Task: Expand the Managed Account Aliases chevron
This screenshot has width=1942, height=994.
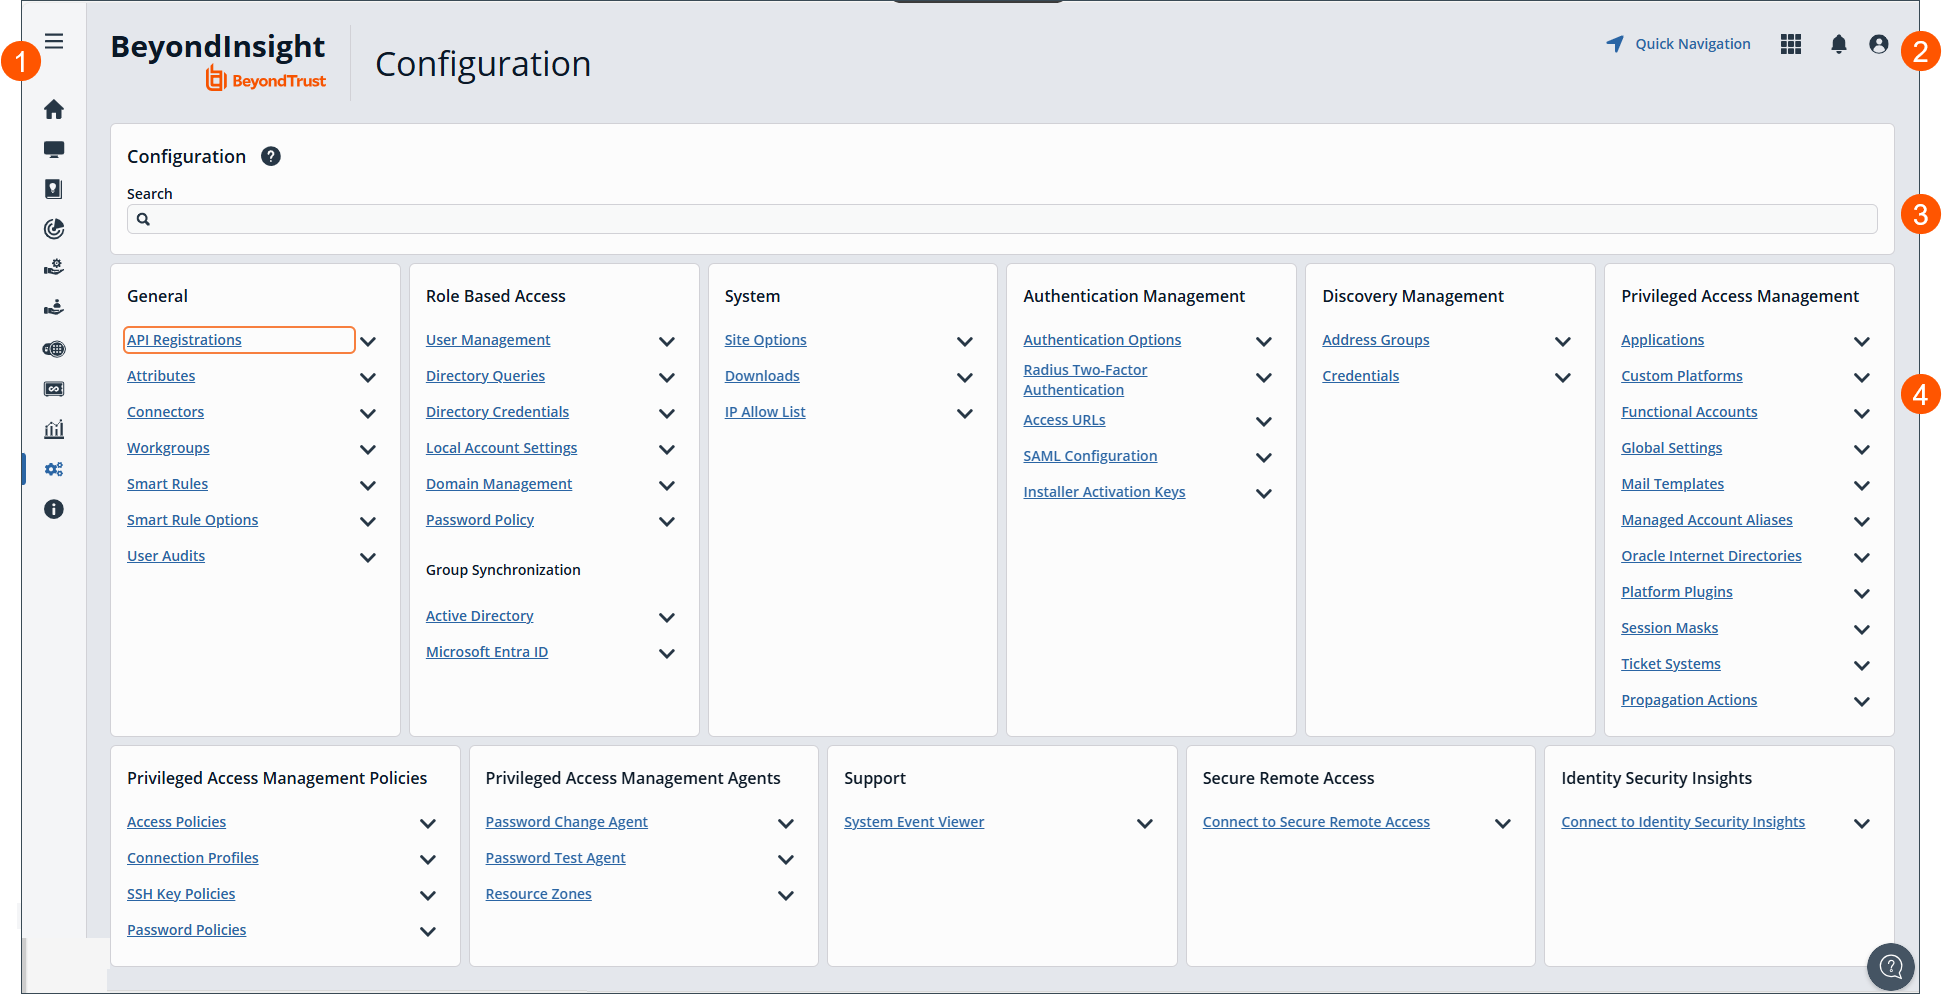Action: [x=1862, y=521]
